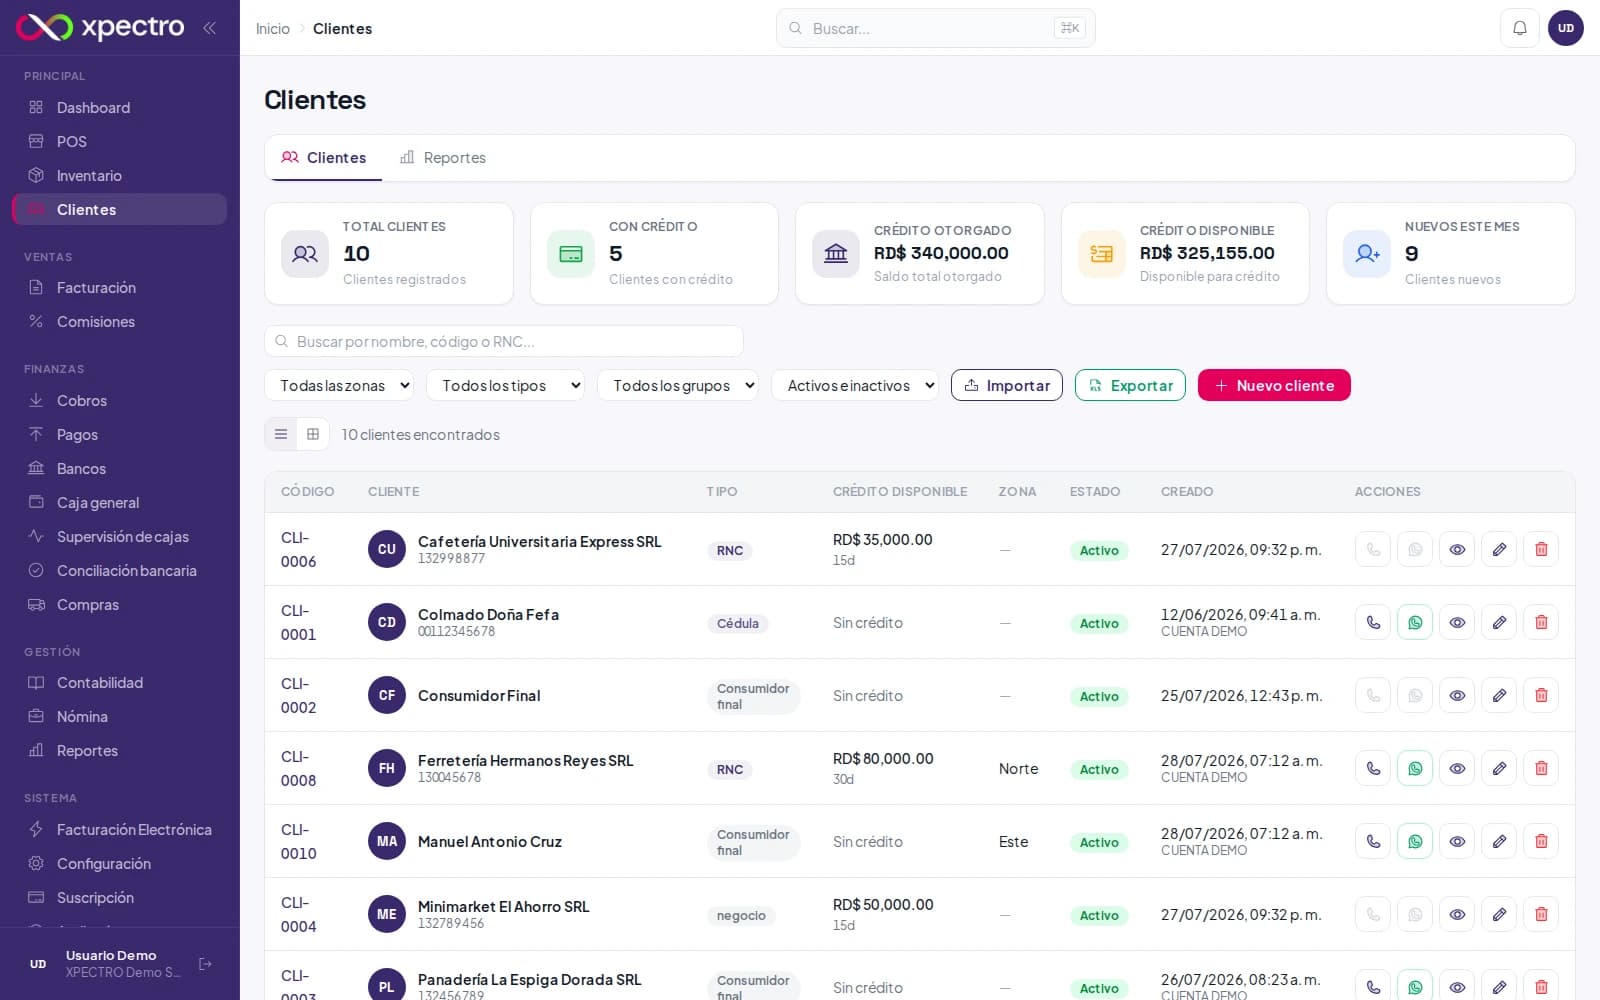Open notifications bell

coord(1519,28)
